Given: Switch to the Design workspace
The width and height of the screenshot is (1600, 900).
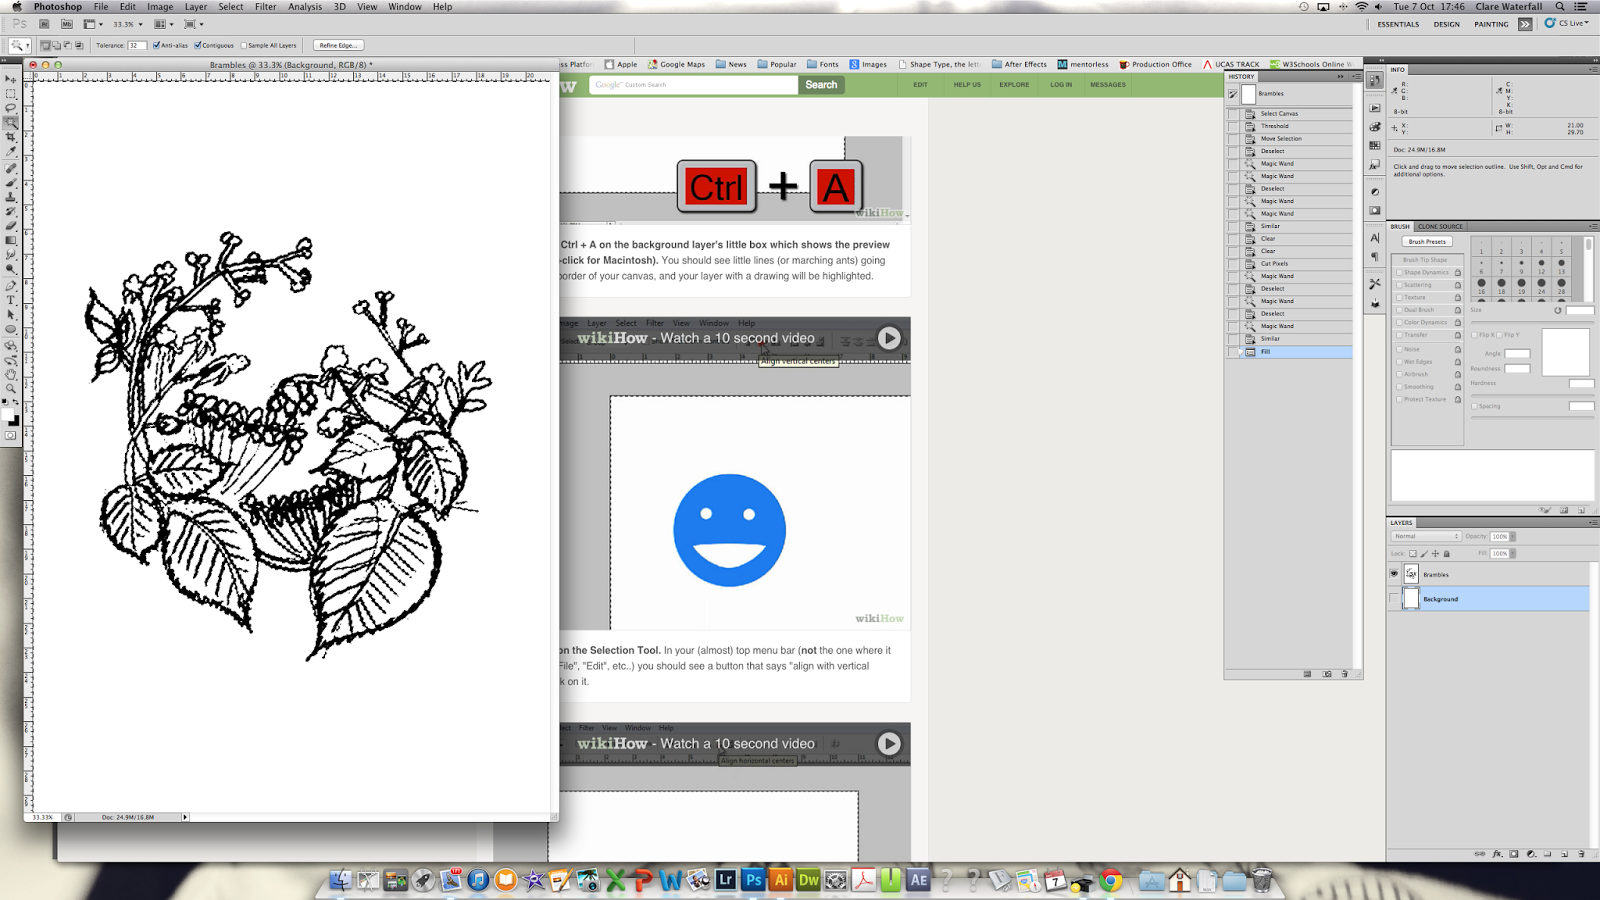Looking at the screenshot, I should tap(1446, 24).
